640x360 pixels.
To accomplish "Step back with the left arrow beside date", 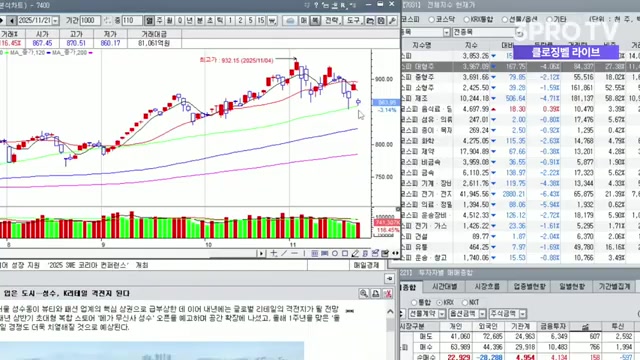I will pos(11,20).
